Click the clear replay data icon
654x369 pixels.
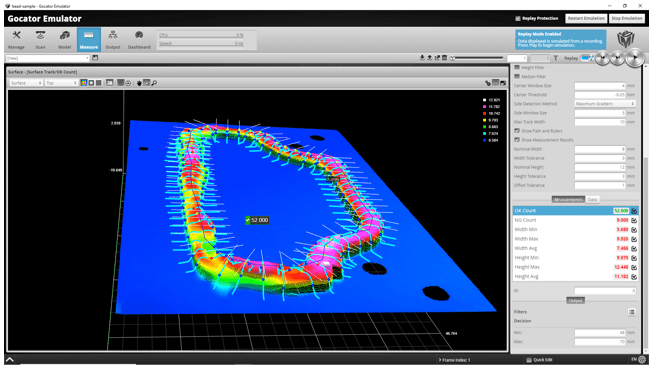click(x=445, y=58)
